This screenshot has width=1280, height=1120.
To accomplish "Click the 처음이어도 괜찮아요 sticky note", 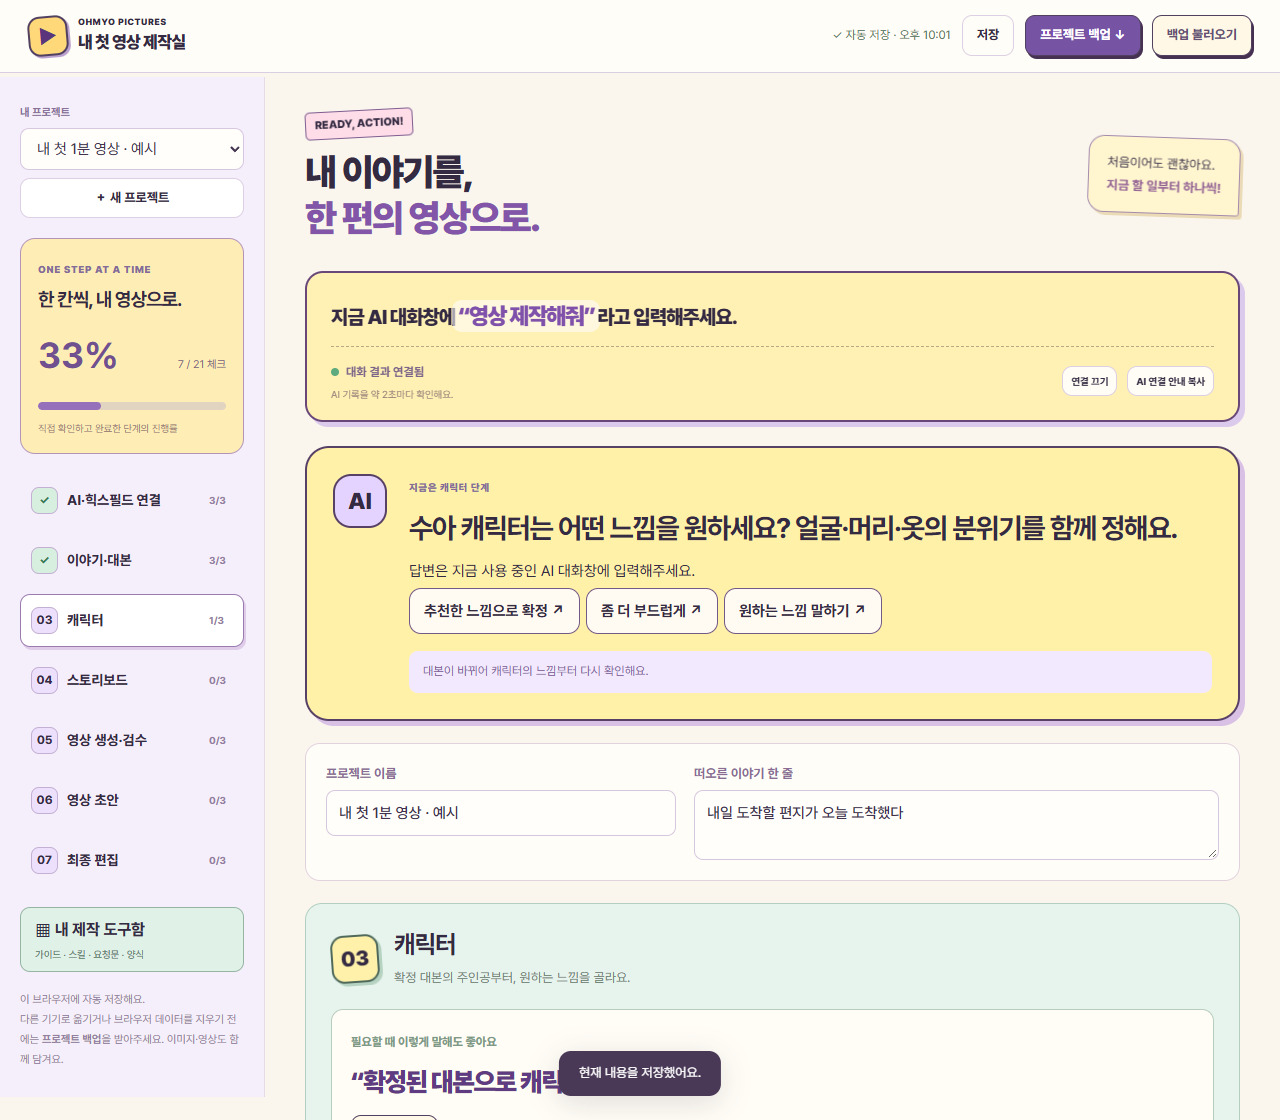I will click(1164, 175).
